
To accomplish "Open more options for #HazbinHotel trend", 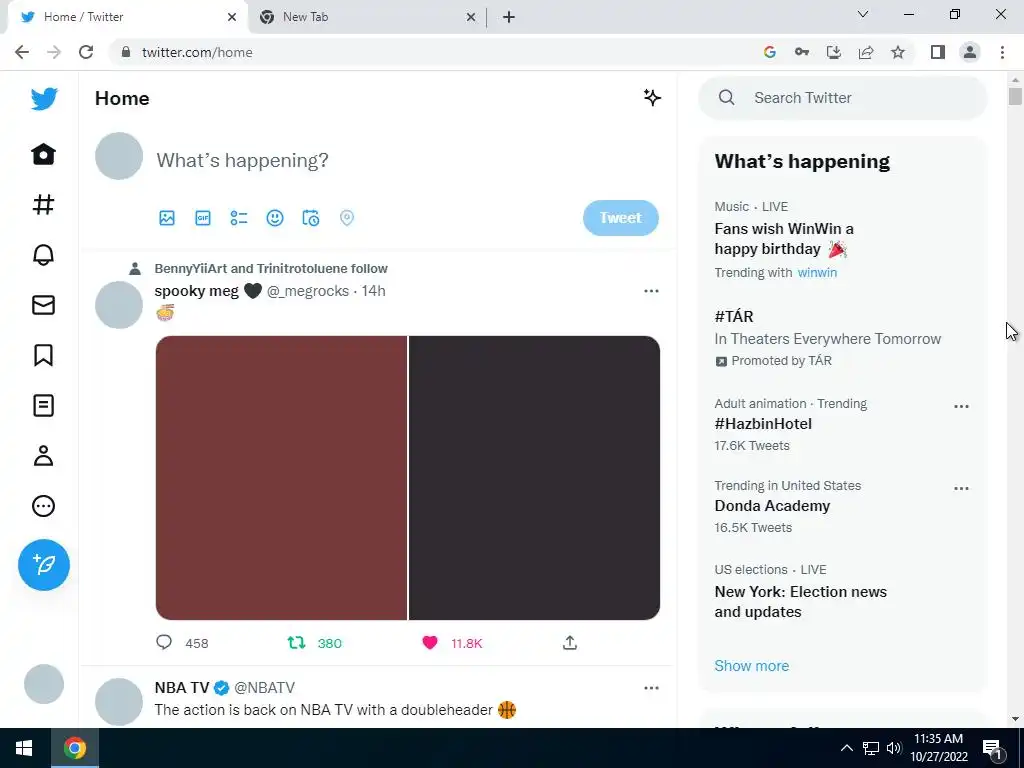I will (x=961, y=406).
